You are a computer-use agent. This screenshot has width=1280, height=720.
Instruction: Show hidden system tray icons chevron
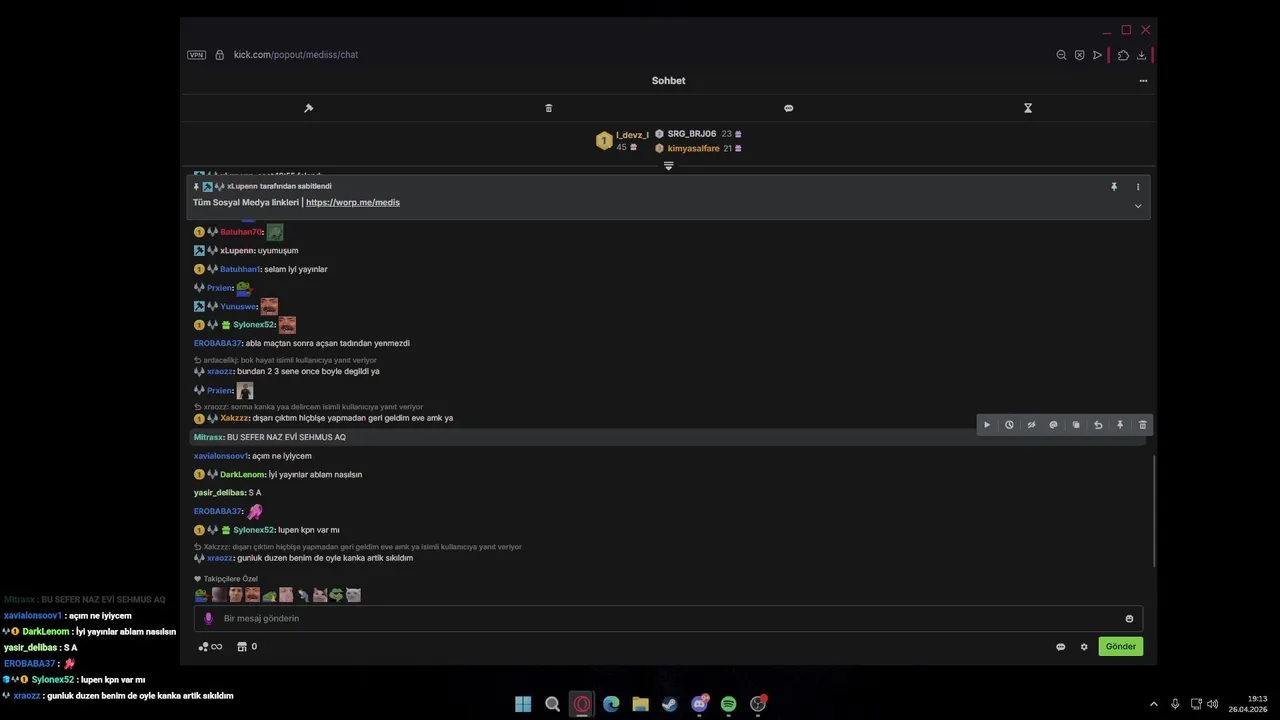coord(1154,704)
